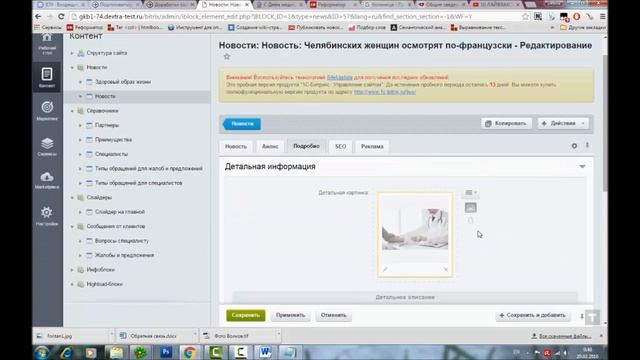Collapse the Детальная информация section
The image size is (640, 360).
click(x=582, y=167)
